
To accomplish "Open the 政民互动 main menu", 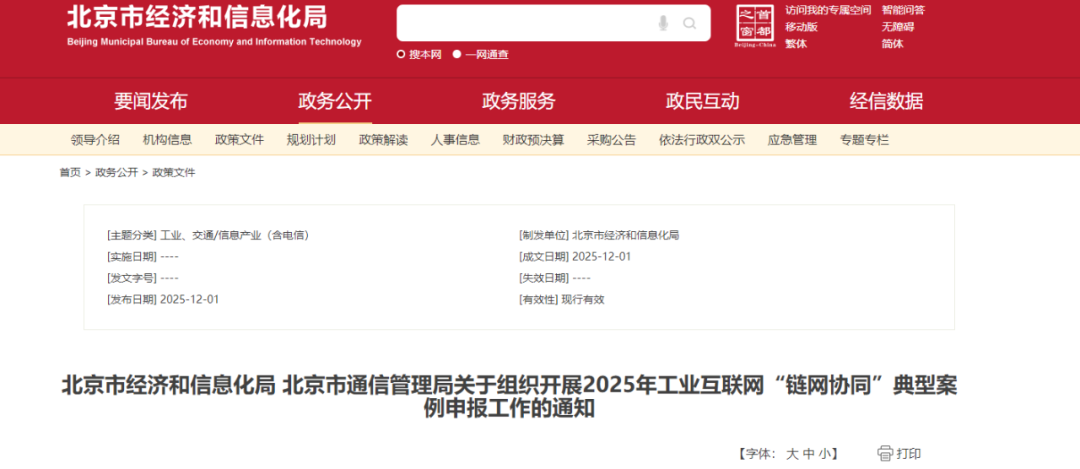I will coord(703,101).
